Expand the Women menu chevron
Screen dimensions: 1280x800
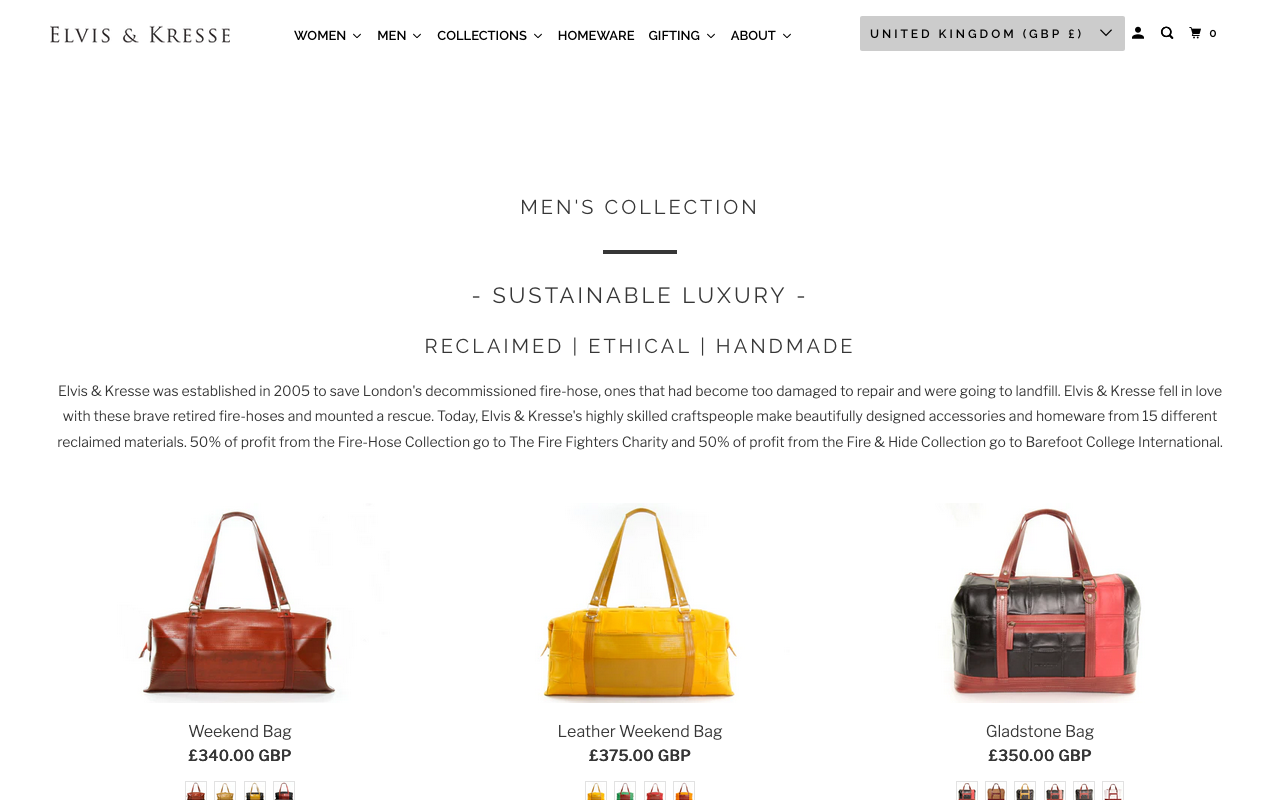357,36
